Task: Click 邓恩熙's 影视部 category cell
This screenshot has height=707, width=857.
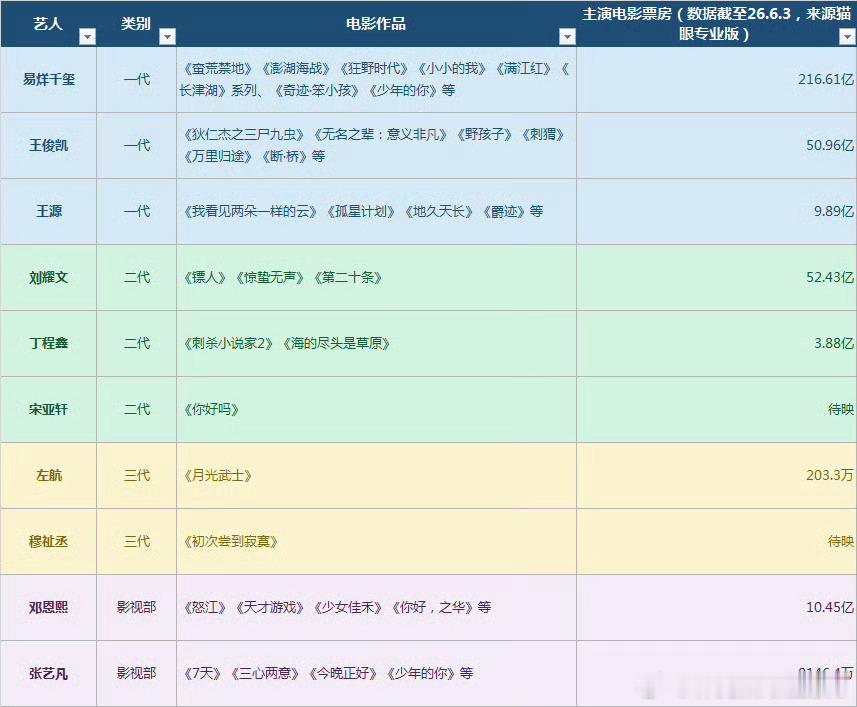Action: 137,608
